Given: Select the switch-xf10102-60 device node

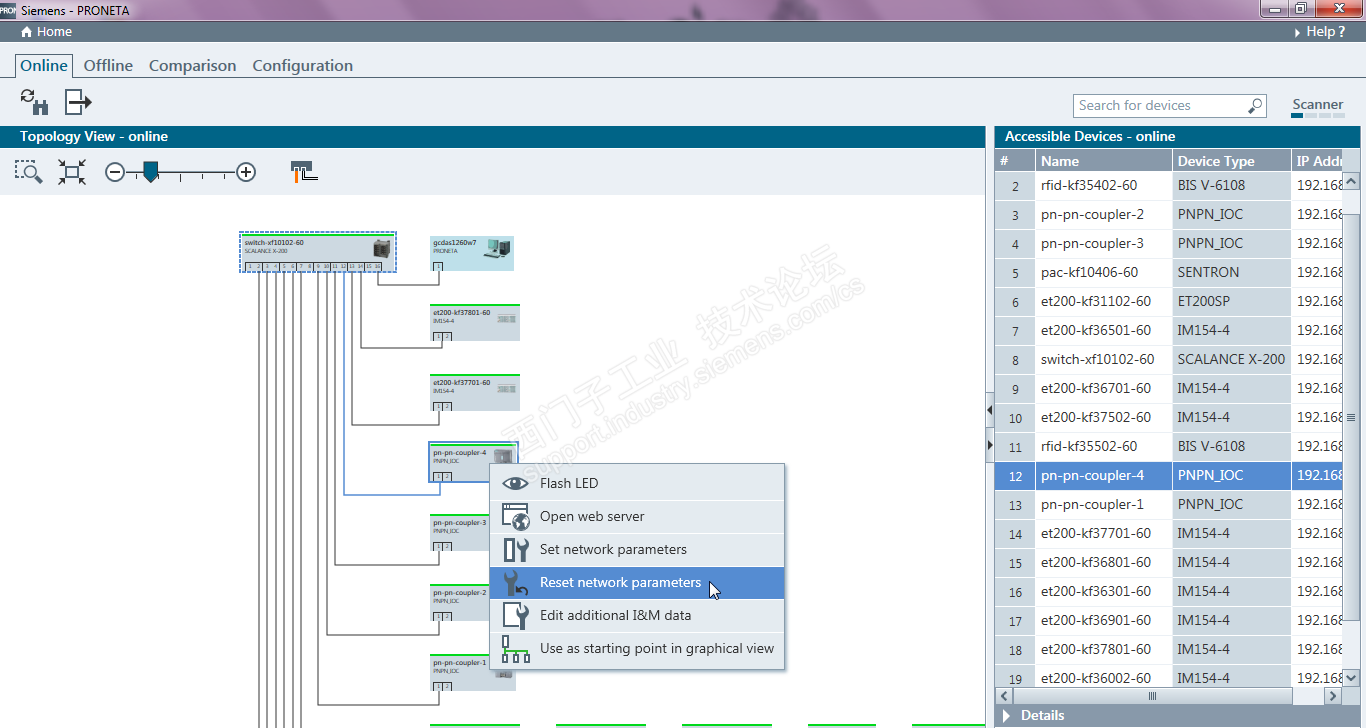Looking at the screenshot, I should 318,252.
